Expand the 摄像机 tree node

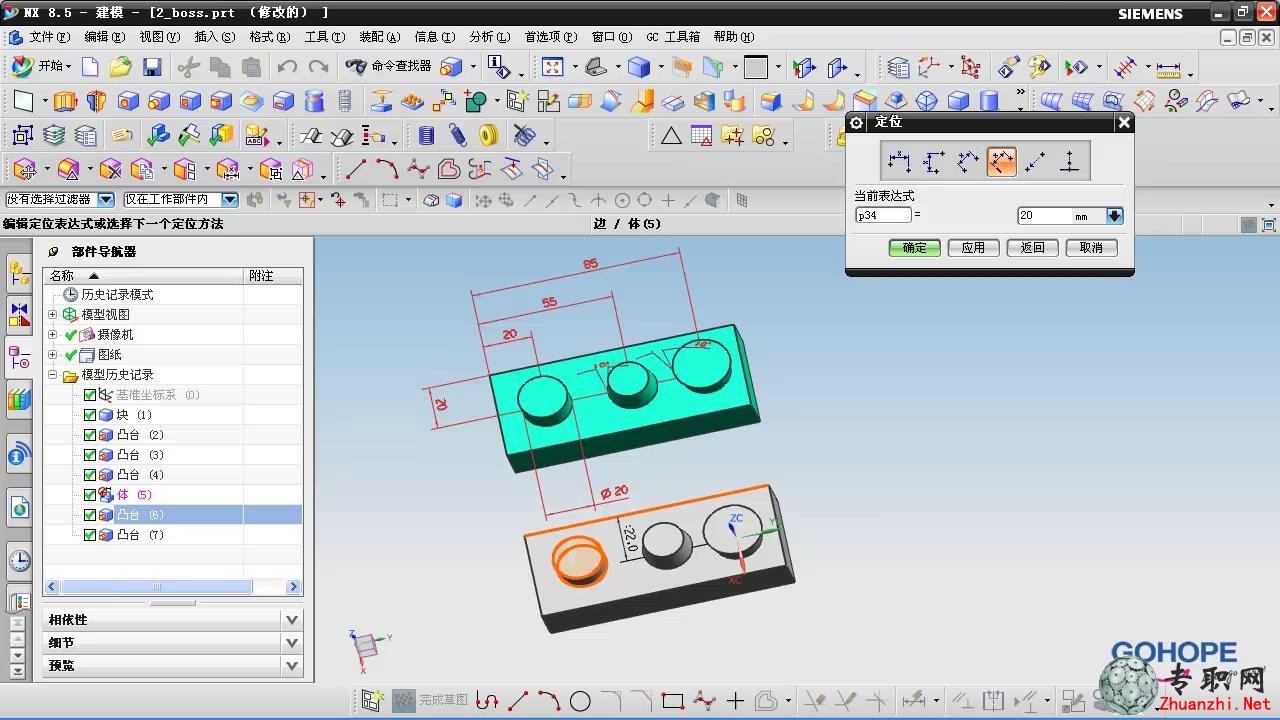pyautogui.click(x=53, y=335)
